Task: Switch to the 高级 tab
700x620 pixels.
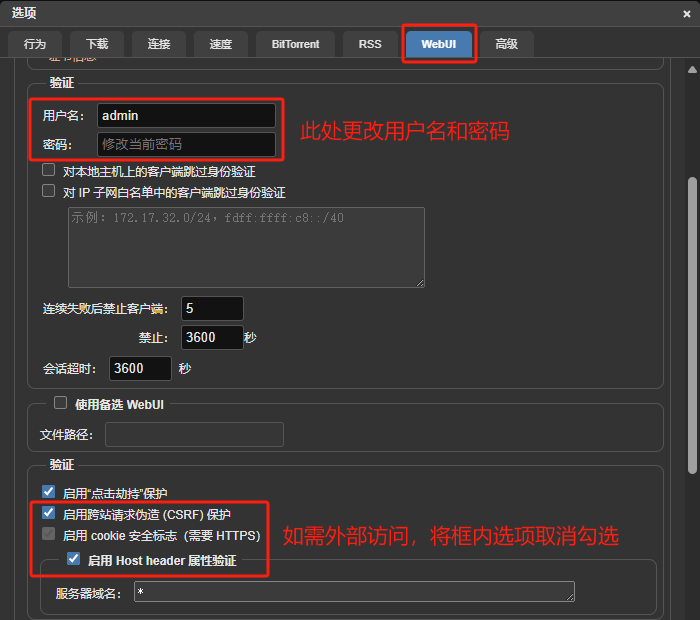Action: pyautogui.click(x=507, y=44)
